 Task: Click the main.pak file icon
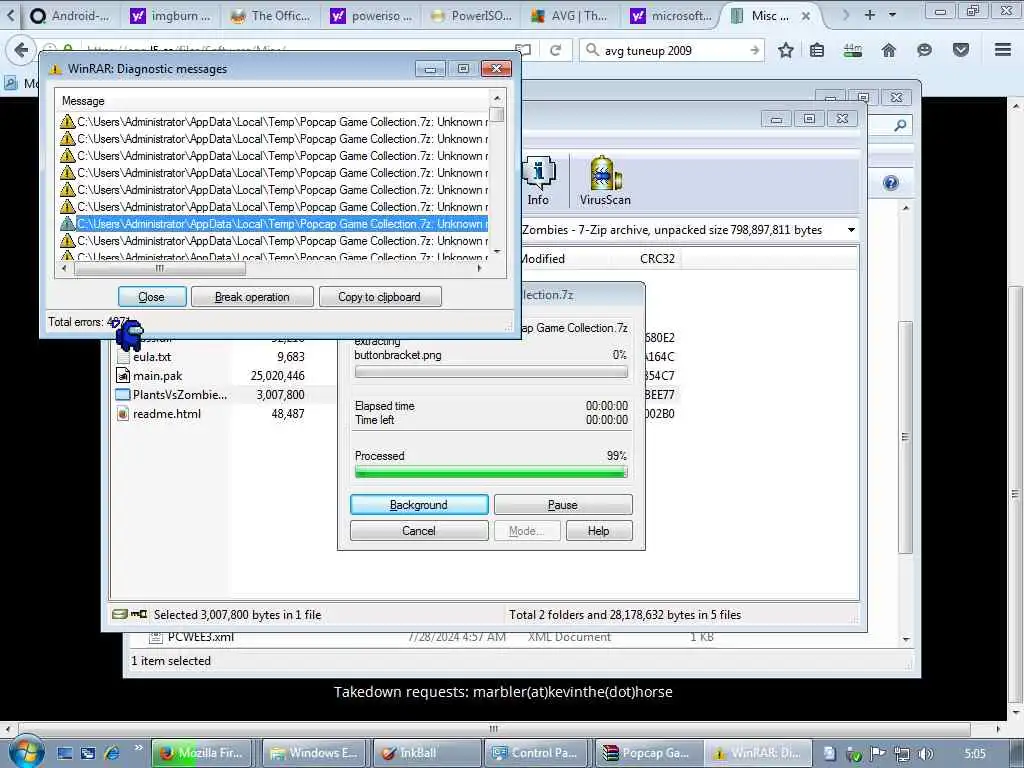[x=123, y=376]
